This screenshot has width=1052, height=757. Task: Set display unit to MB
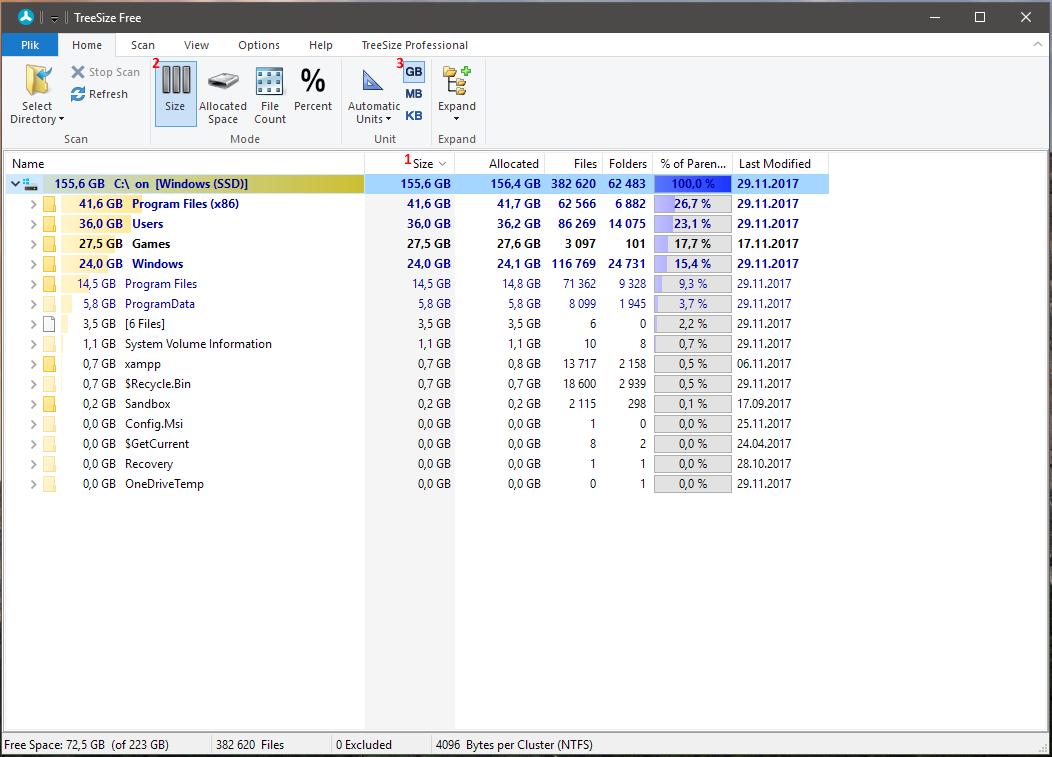[414, 94]
